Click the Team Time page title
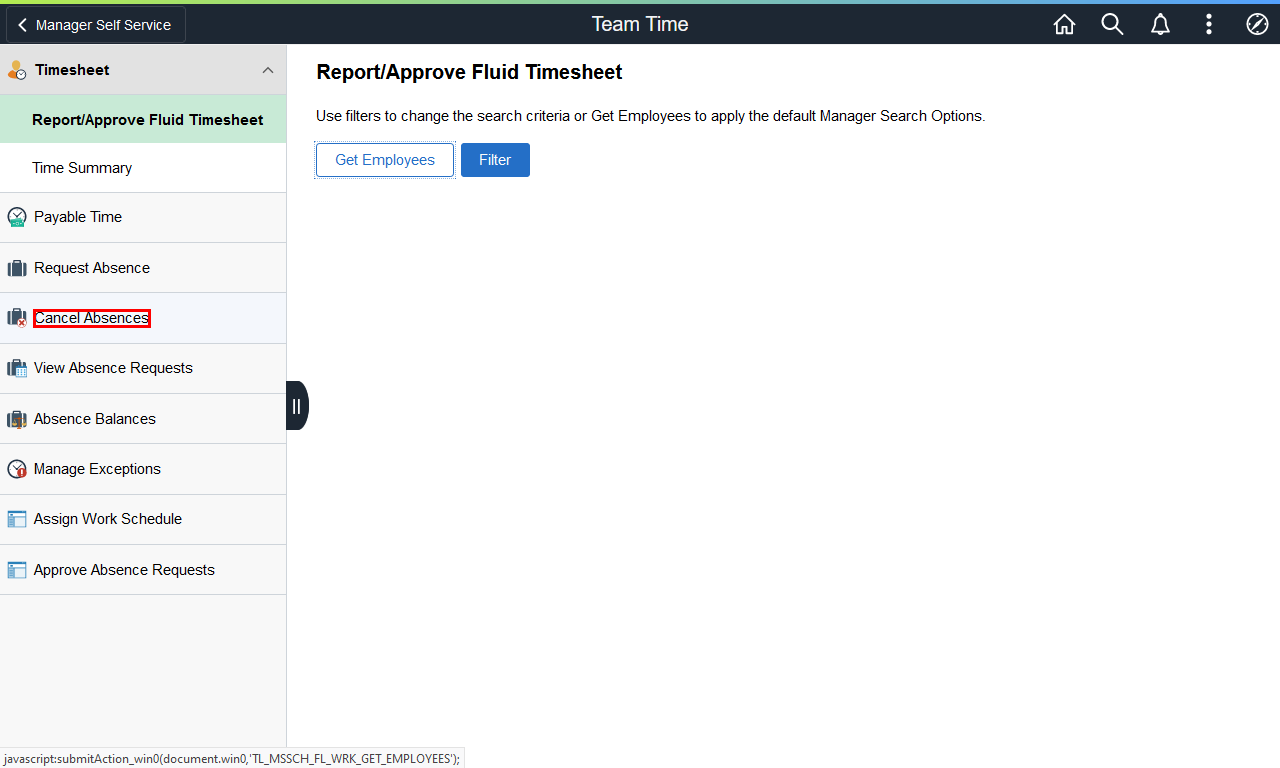 (640, 24)
